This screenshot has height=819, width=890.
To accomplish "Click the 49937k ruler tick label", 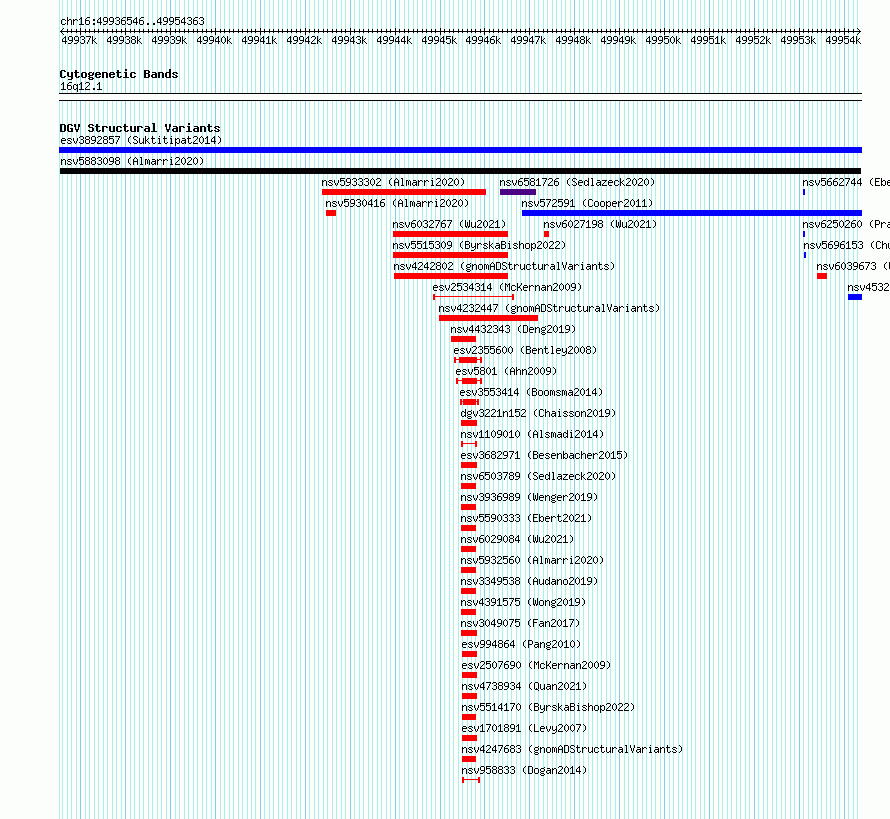I will point(79,40).
